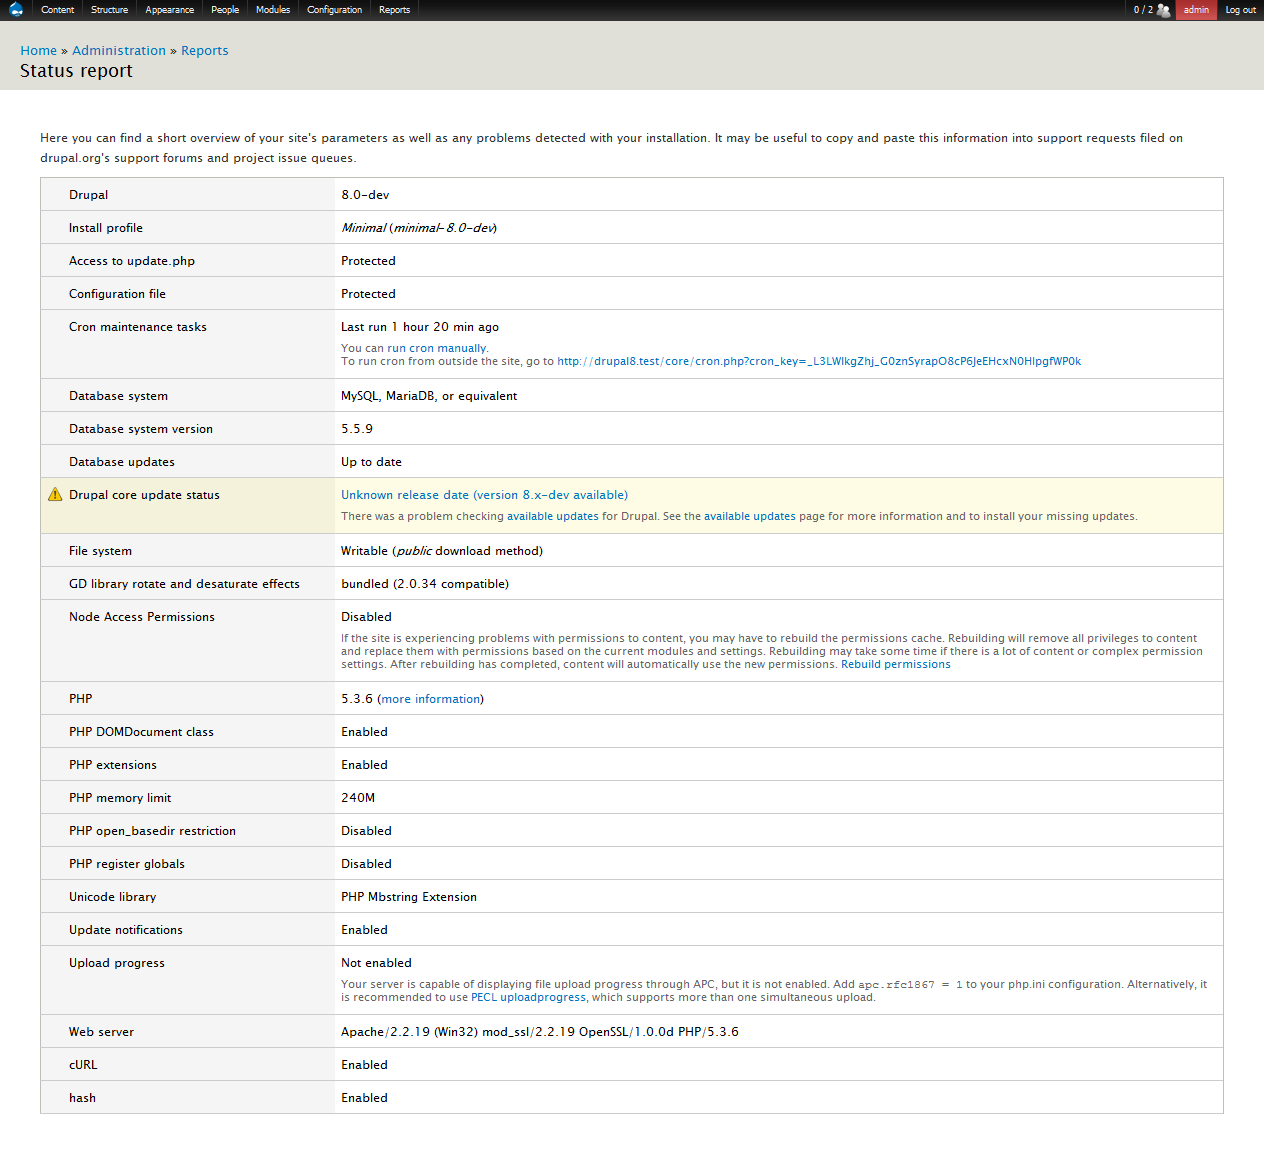Click the Rebuild permissions link
The width and height of the screenshot is (1264, 1164).
pos(895,663)
